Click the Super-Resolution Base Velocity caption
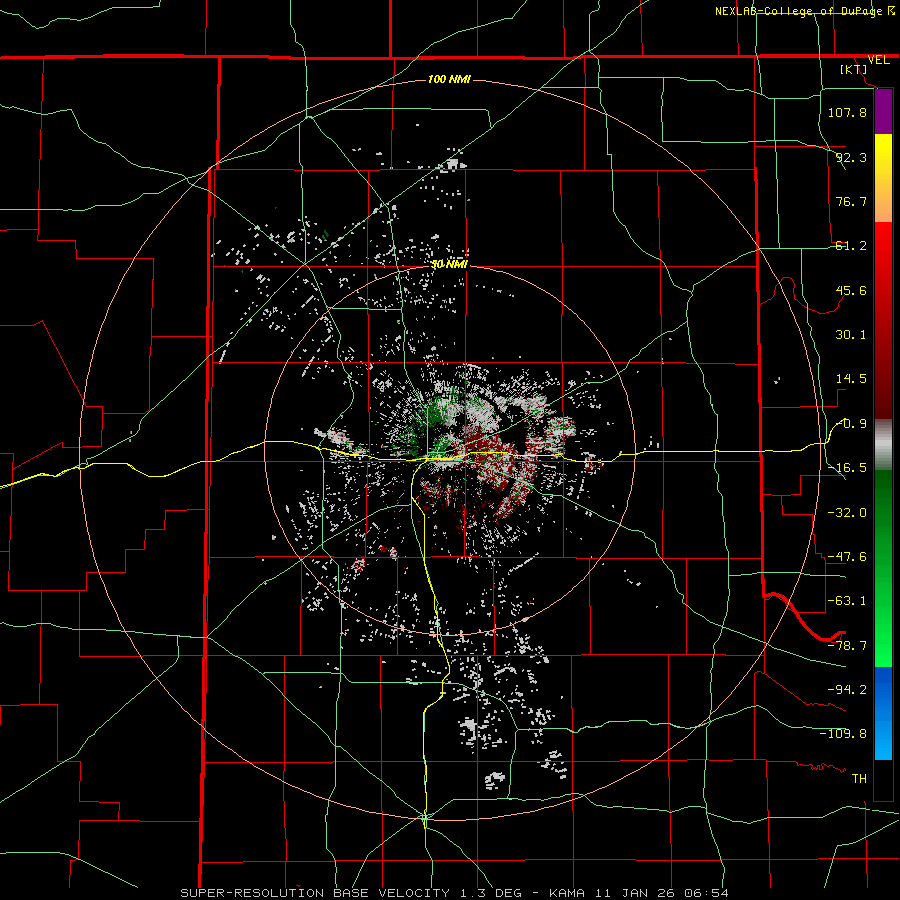900x900 pixels. [x=455, y=893]
